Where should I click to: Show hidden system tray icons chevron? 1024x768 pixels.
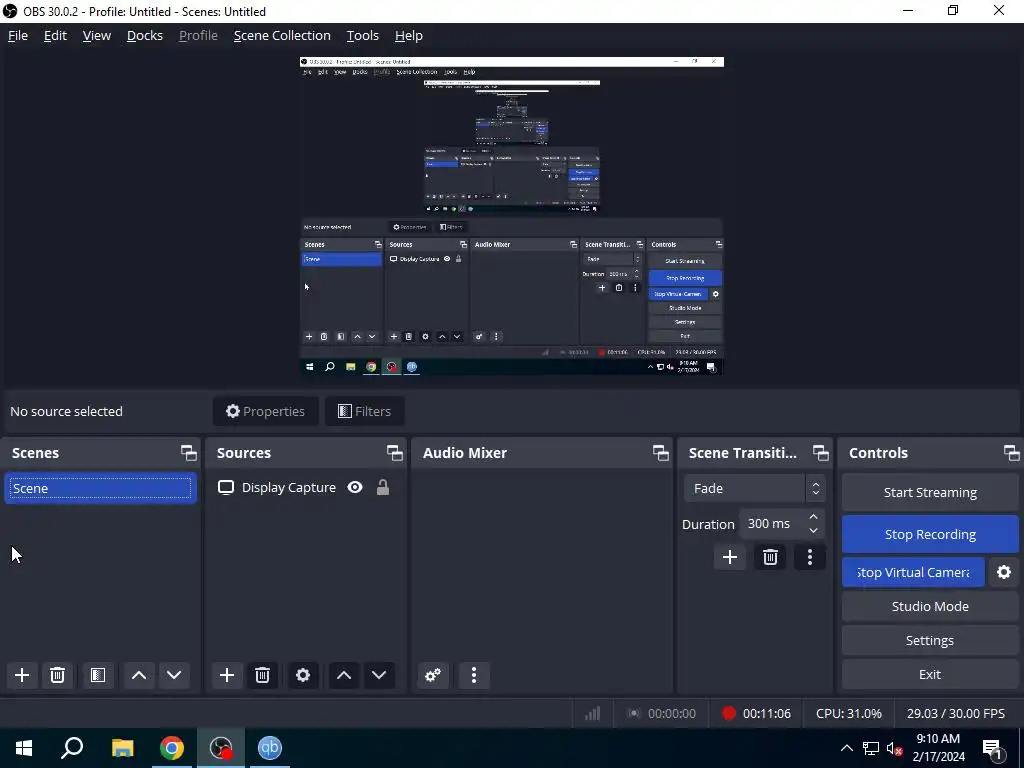coord(846,748)
